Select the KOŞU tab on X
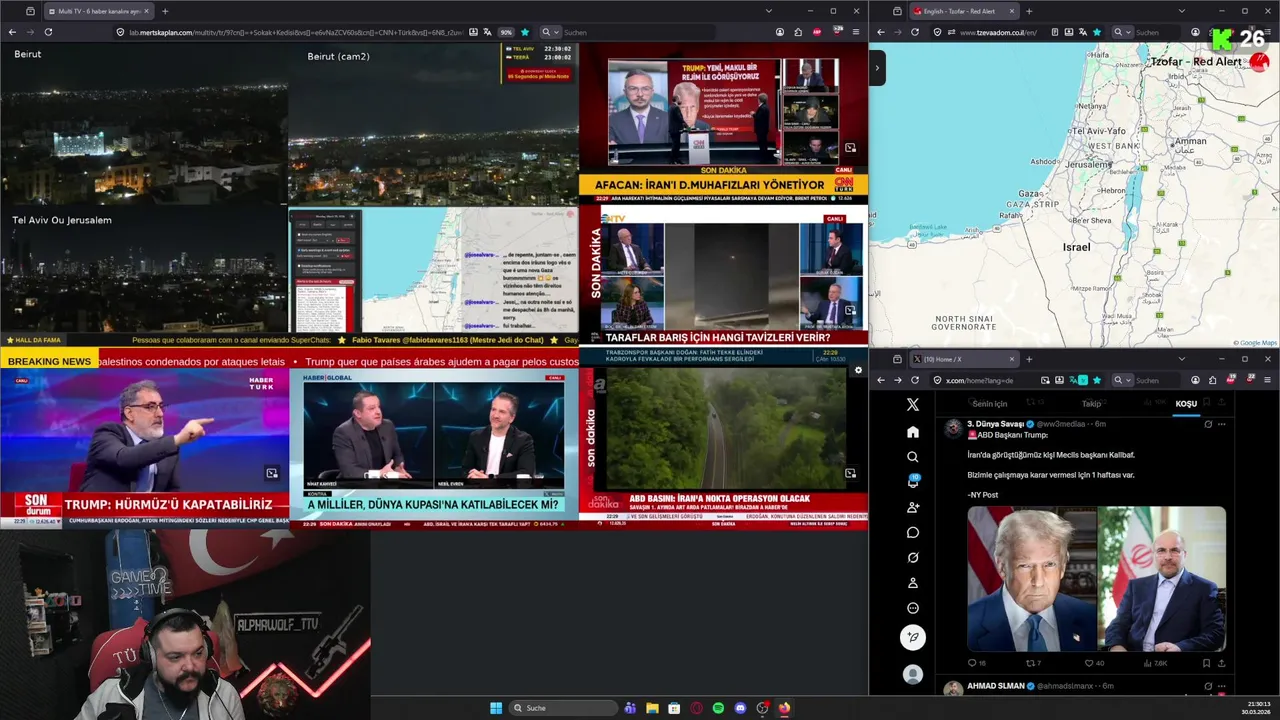 [x=1186, y=404]
